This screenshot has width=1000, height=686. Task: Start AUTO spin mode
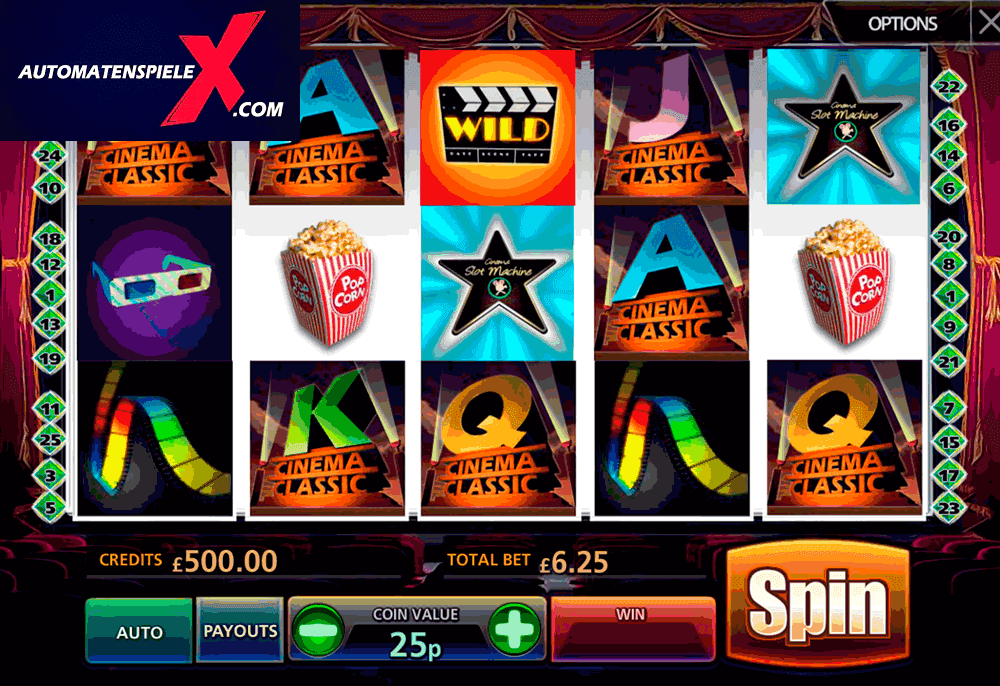point(139,631)
